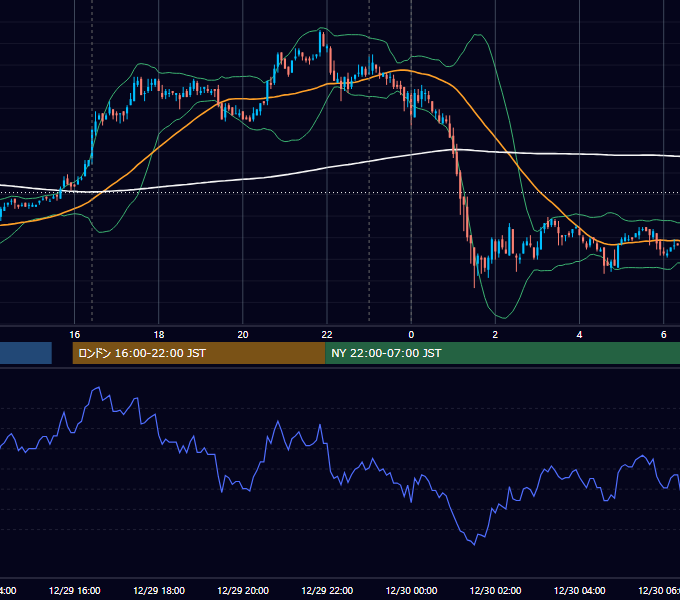Click the 2 hour tick label
The image size is (680, 600).
click(x=495, y=335)
